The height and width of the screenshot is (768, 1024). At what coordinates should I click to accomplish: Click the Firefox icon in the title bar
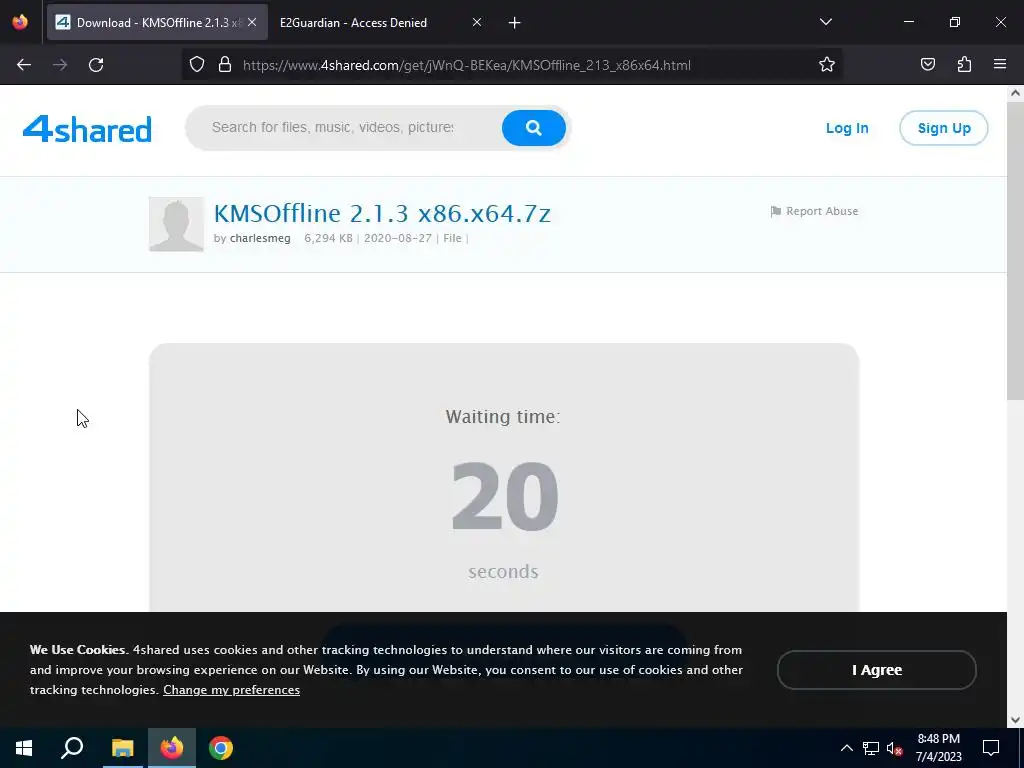(20, 22)
